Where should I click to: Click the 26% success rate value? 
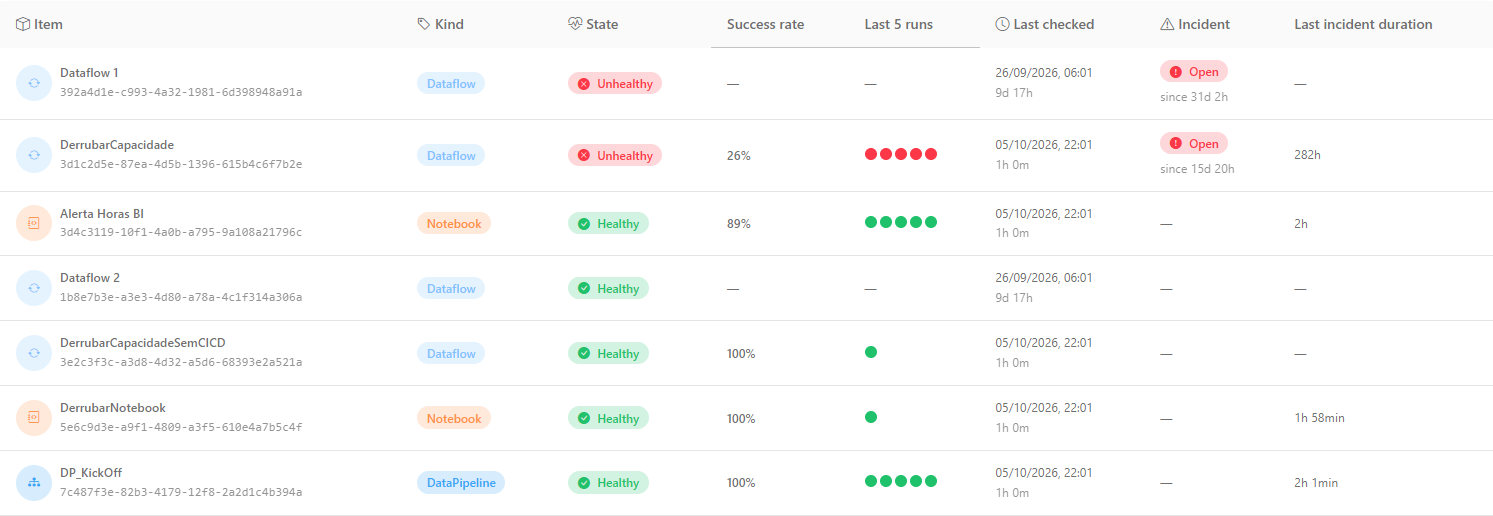tap(739, 156)
